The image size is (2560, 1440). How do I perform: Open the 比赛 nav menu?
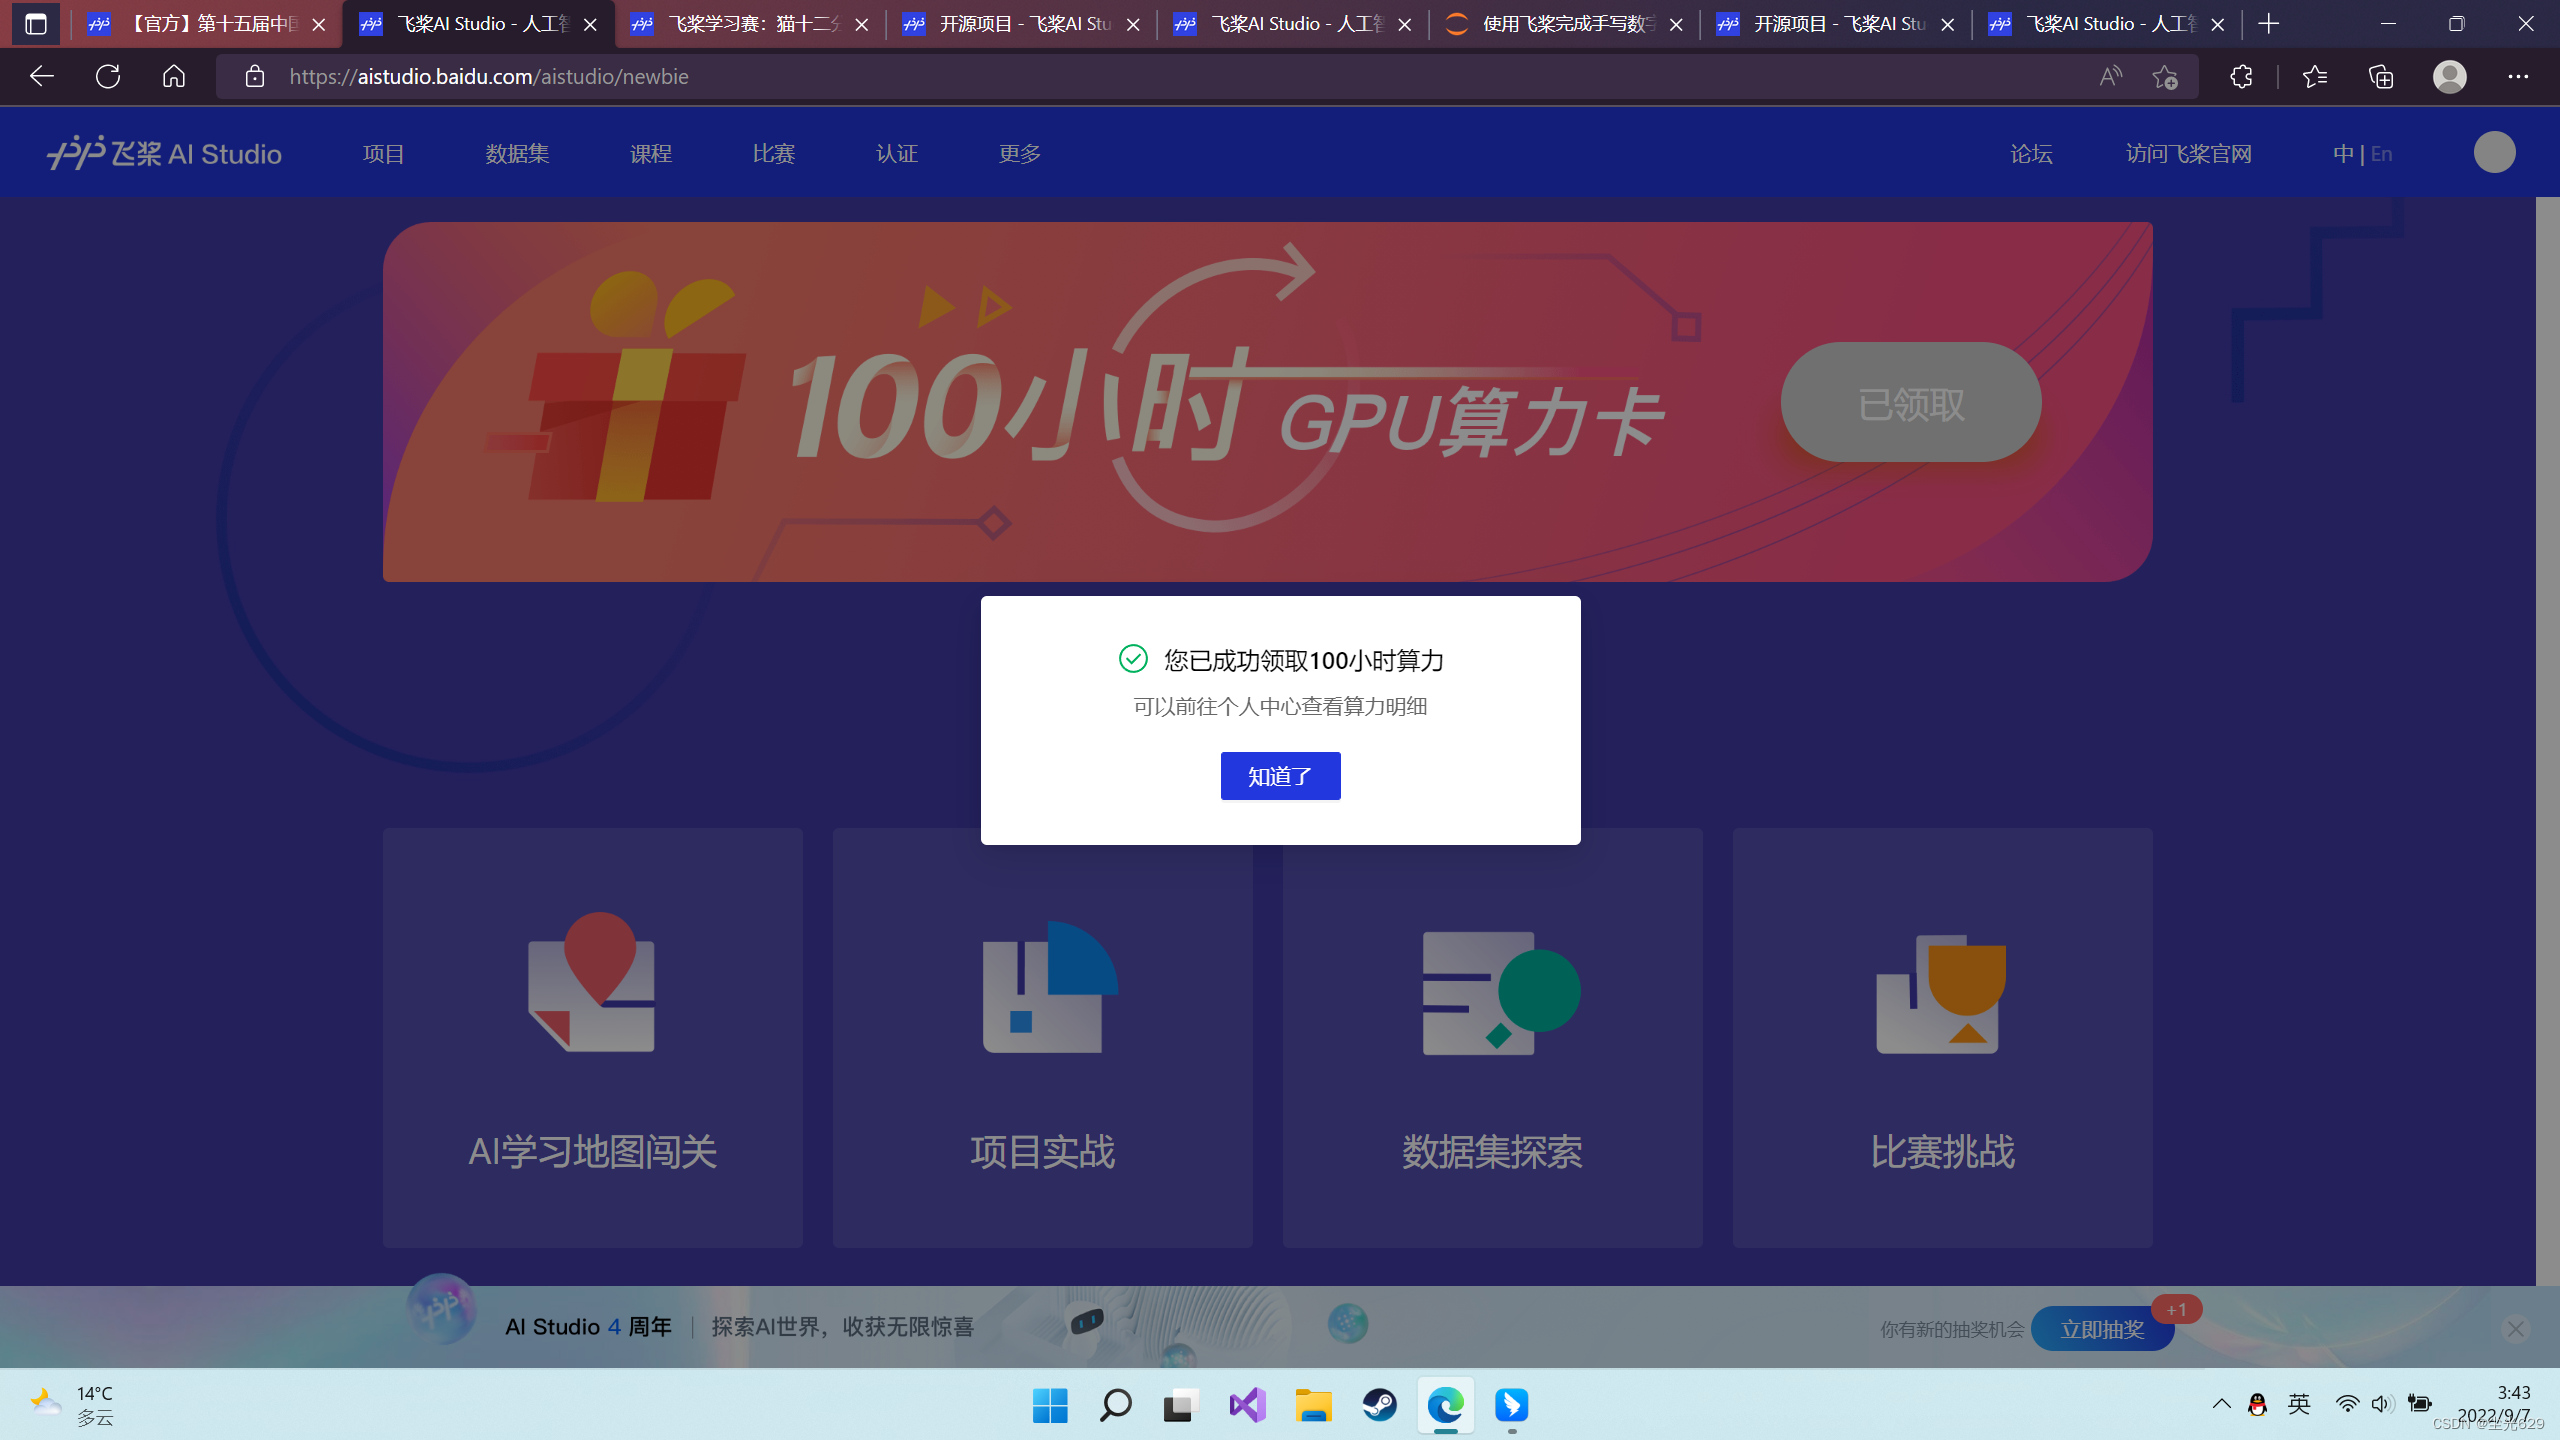(773, 153)
